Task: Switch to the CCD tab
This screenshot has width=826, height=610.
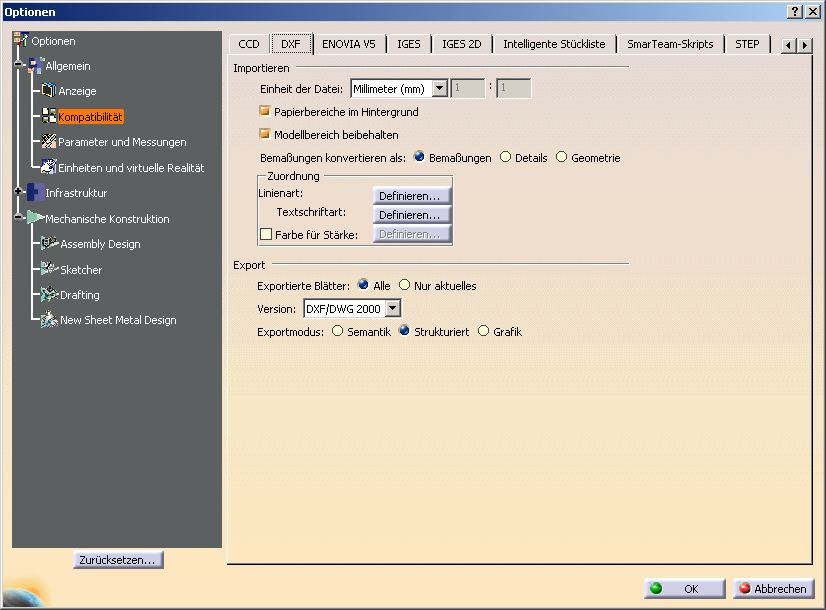Action: coord(249,44)
